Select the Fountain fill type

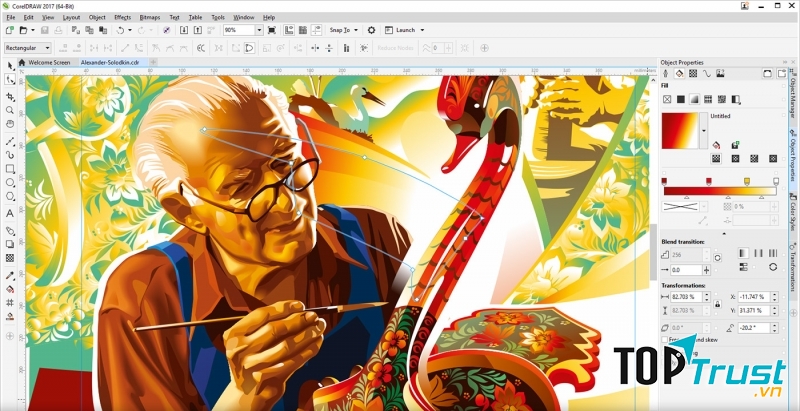pyautogui.click(x=694, y=99)
